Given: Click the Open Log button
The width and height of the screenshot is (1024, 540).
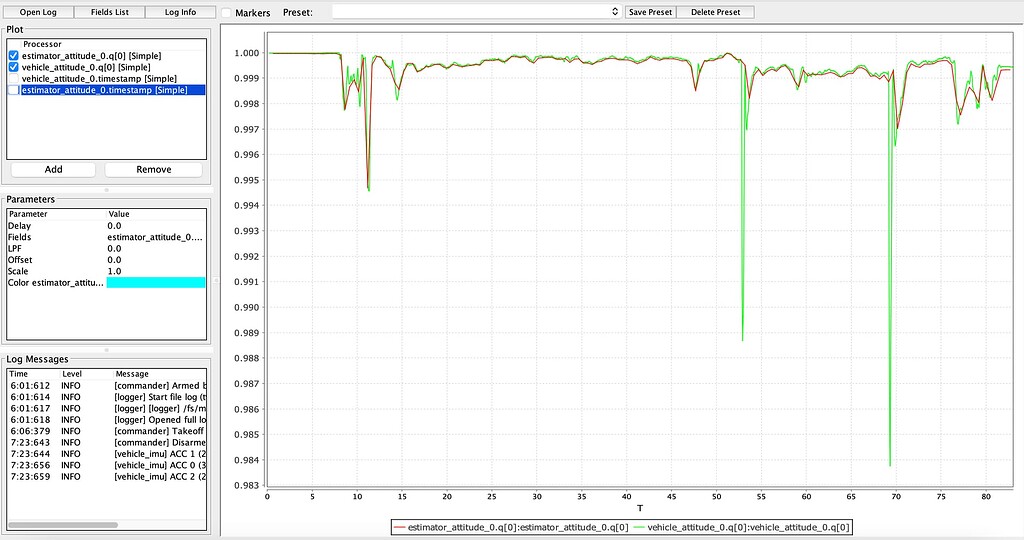Looking at the screenshot, I should click(x=38, y=12).
